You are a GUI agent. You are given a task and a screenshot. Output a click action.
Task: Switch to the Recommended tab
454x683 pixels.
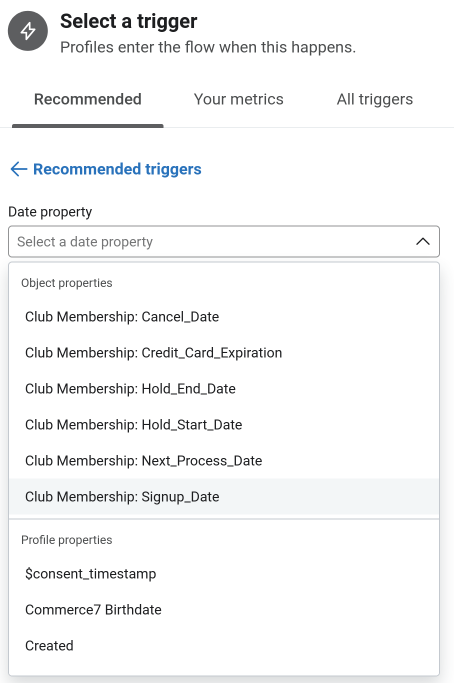click(x=88, y=99)
